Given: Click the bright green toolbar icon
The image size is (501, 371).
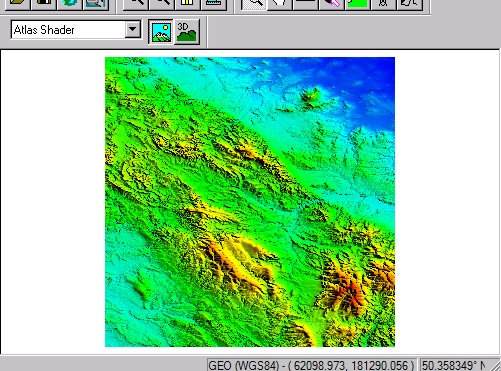Looking at the screenshot, I should [x=358, y=4].
